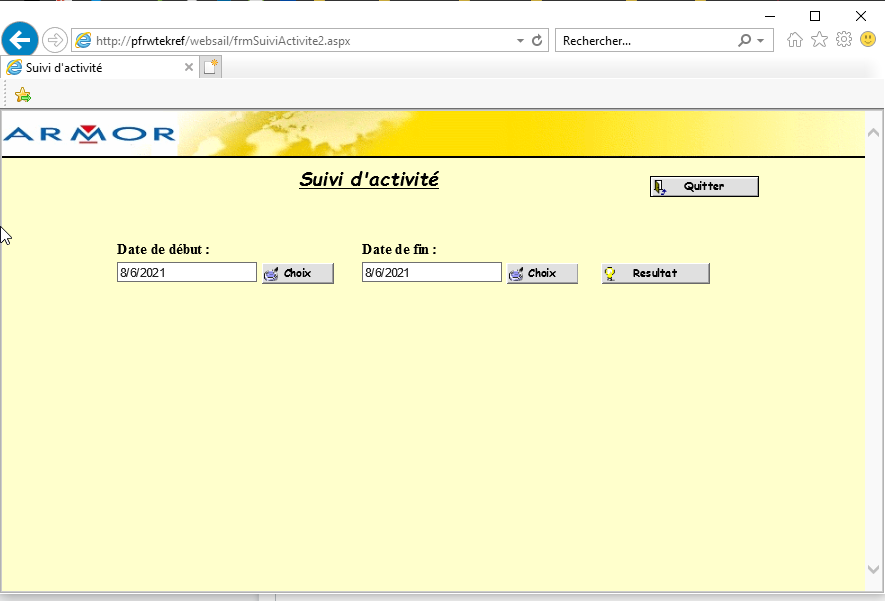Open the search provider dropdown arrow
The height and width of the screenshot is (601, 885).
coord(761,41)
